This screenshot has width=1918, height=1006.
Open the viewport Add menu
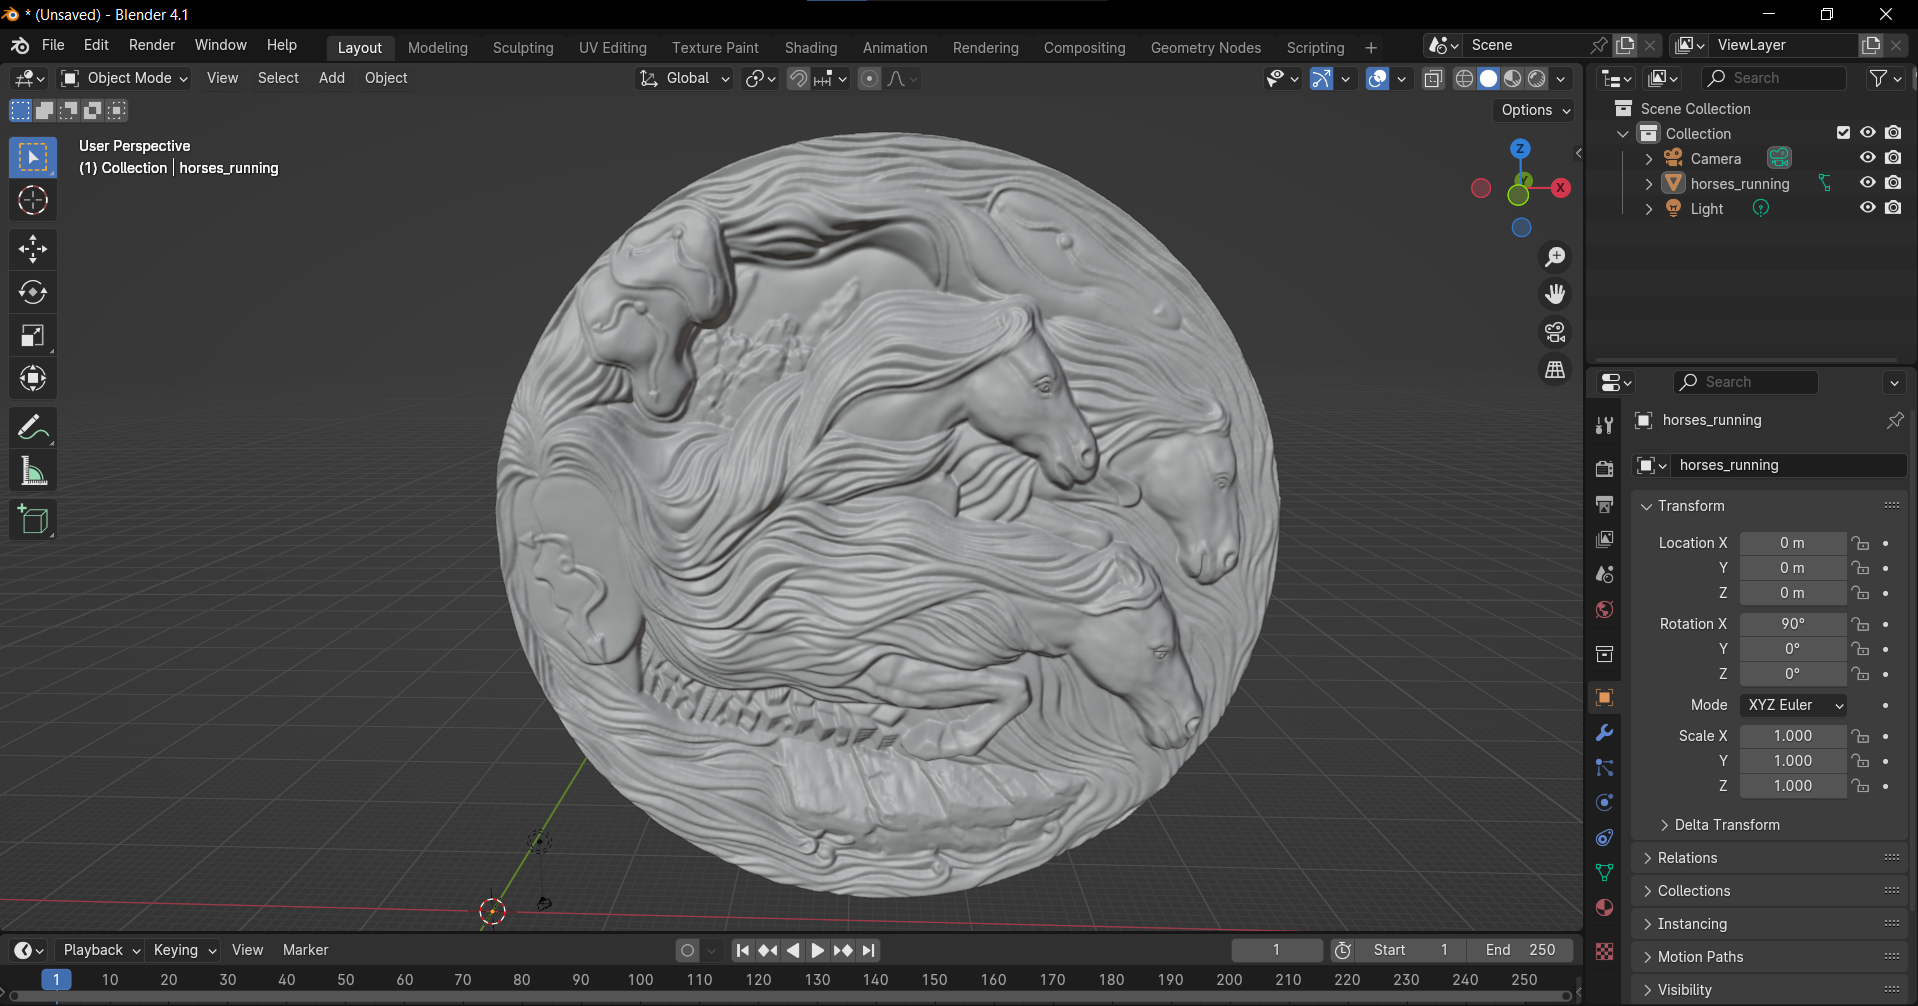(x=332, y=78)
